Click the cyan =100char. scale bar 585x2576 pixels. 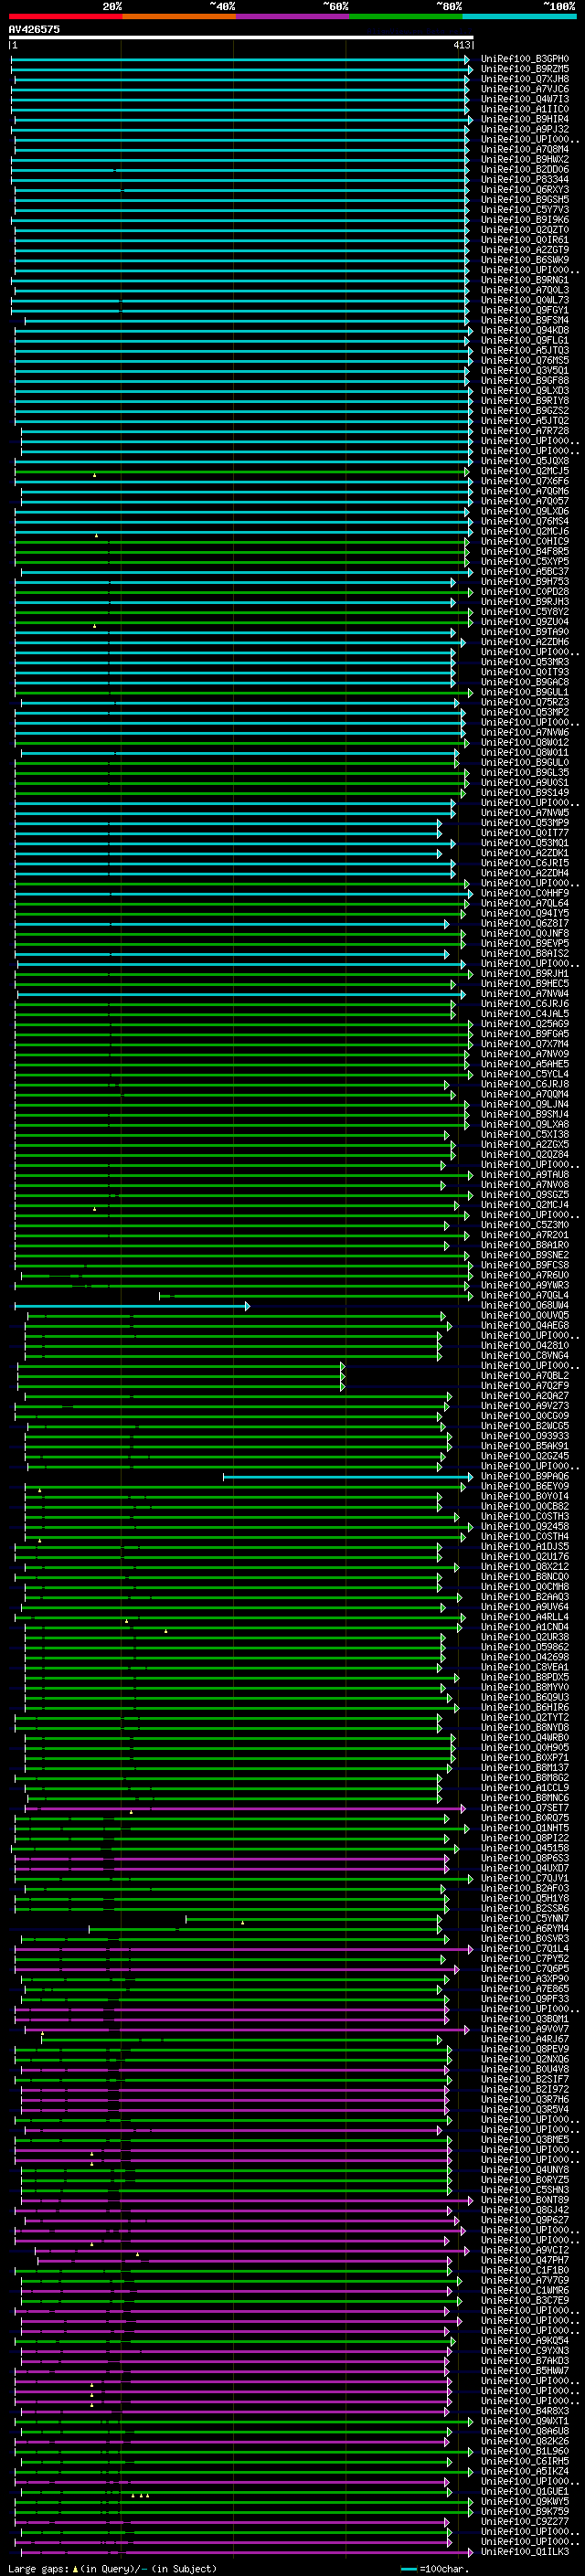[x=409, y=2569]
